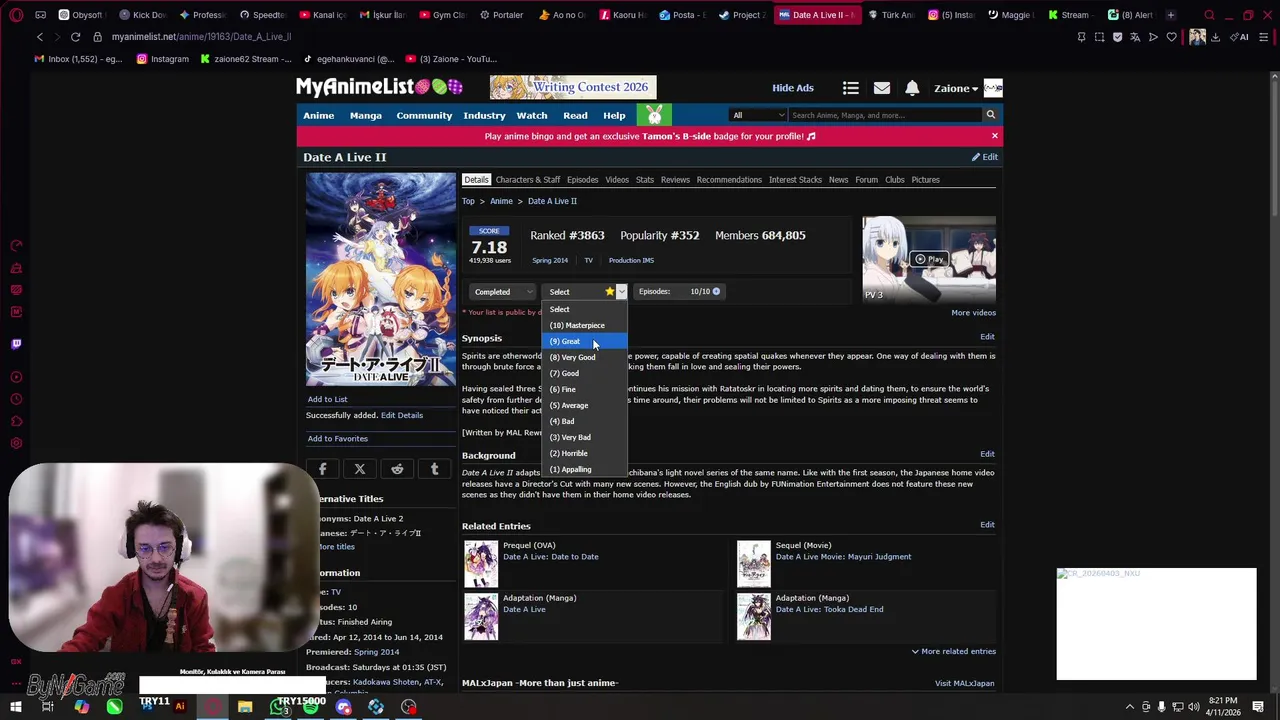This screenshot has width=1280, height=720.
Task: Share on Tumblr icon
Action: [434, 468]
